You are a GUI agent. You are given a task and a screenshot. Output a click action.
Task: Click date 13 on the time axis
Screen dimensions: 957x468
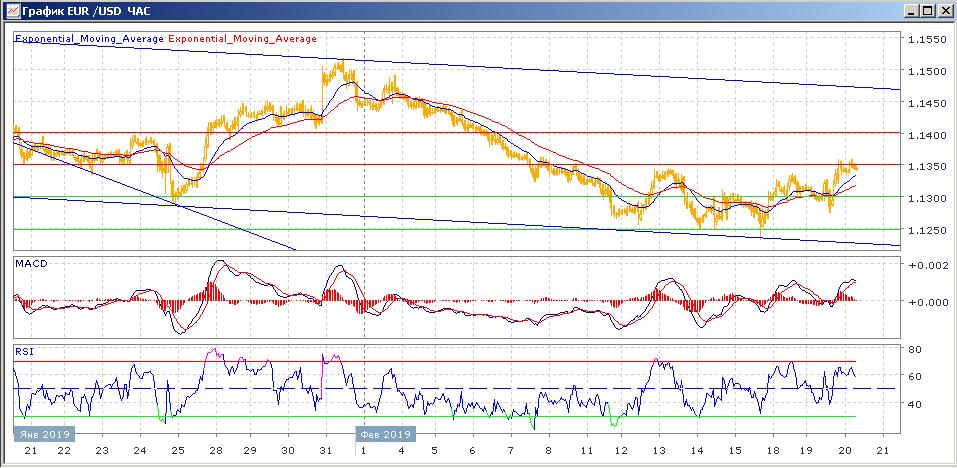(658, 451)
